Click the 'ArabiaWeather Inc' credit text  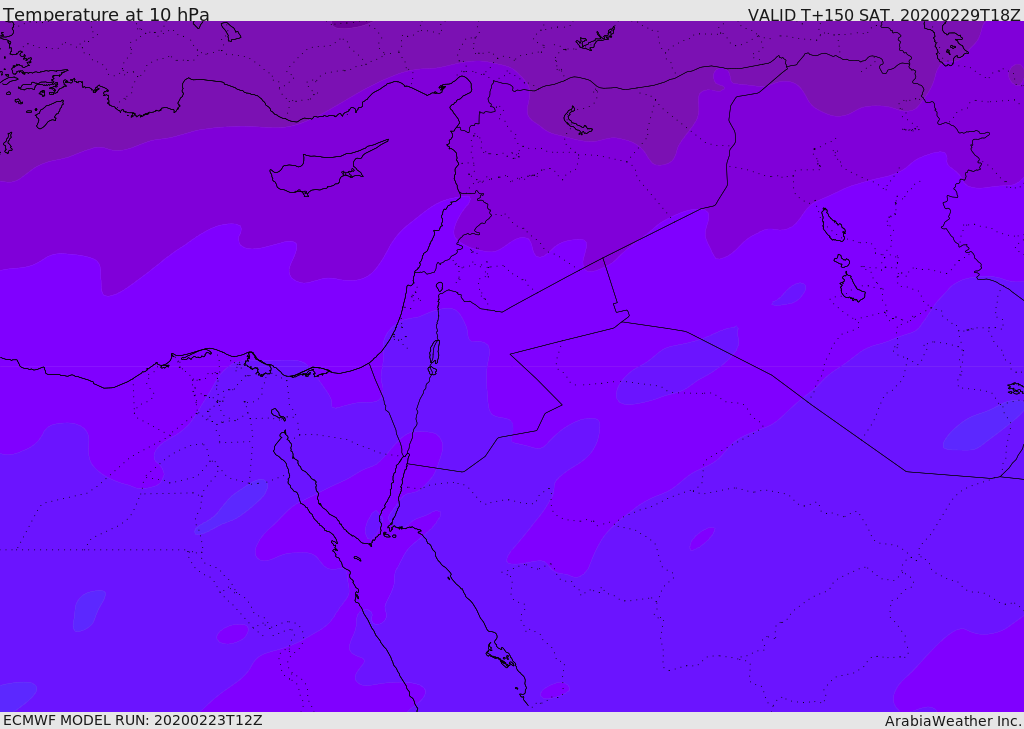pyautogui.click(x=953, y=721)
